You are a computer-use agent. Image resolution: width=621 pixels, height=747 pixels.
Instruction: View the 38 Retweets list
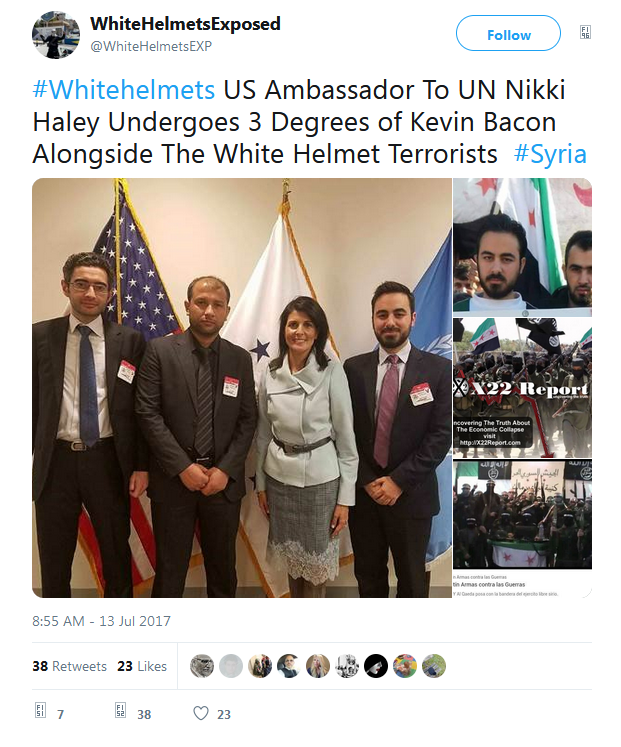pyautogui.click(x=70, y=666)
